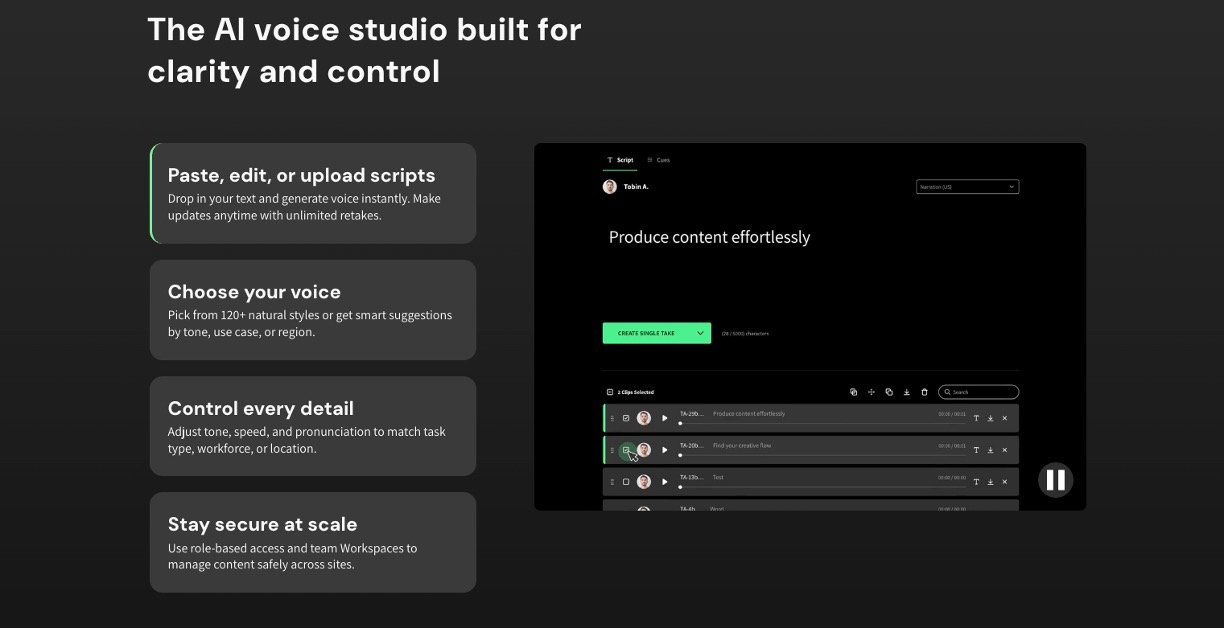Download the 'Test' clip
This screenshot has height=628, width=1224.
click(x=990, y=482)
